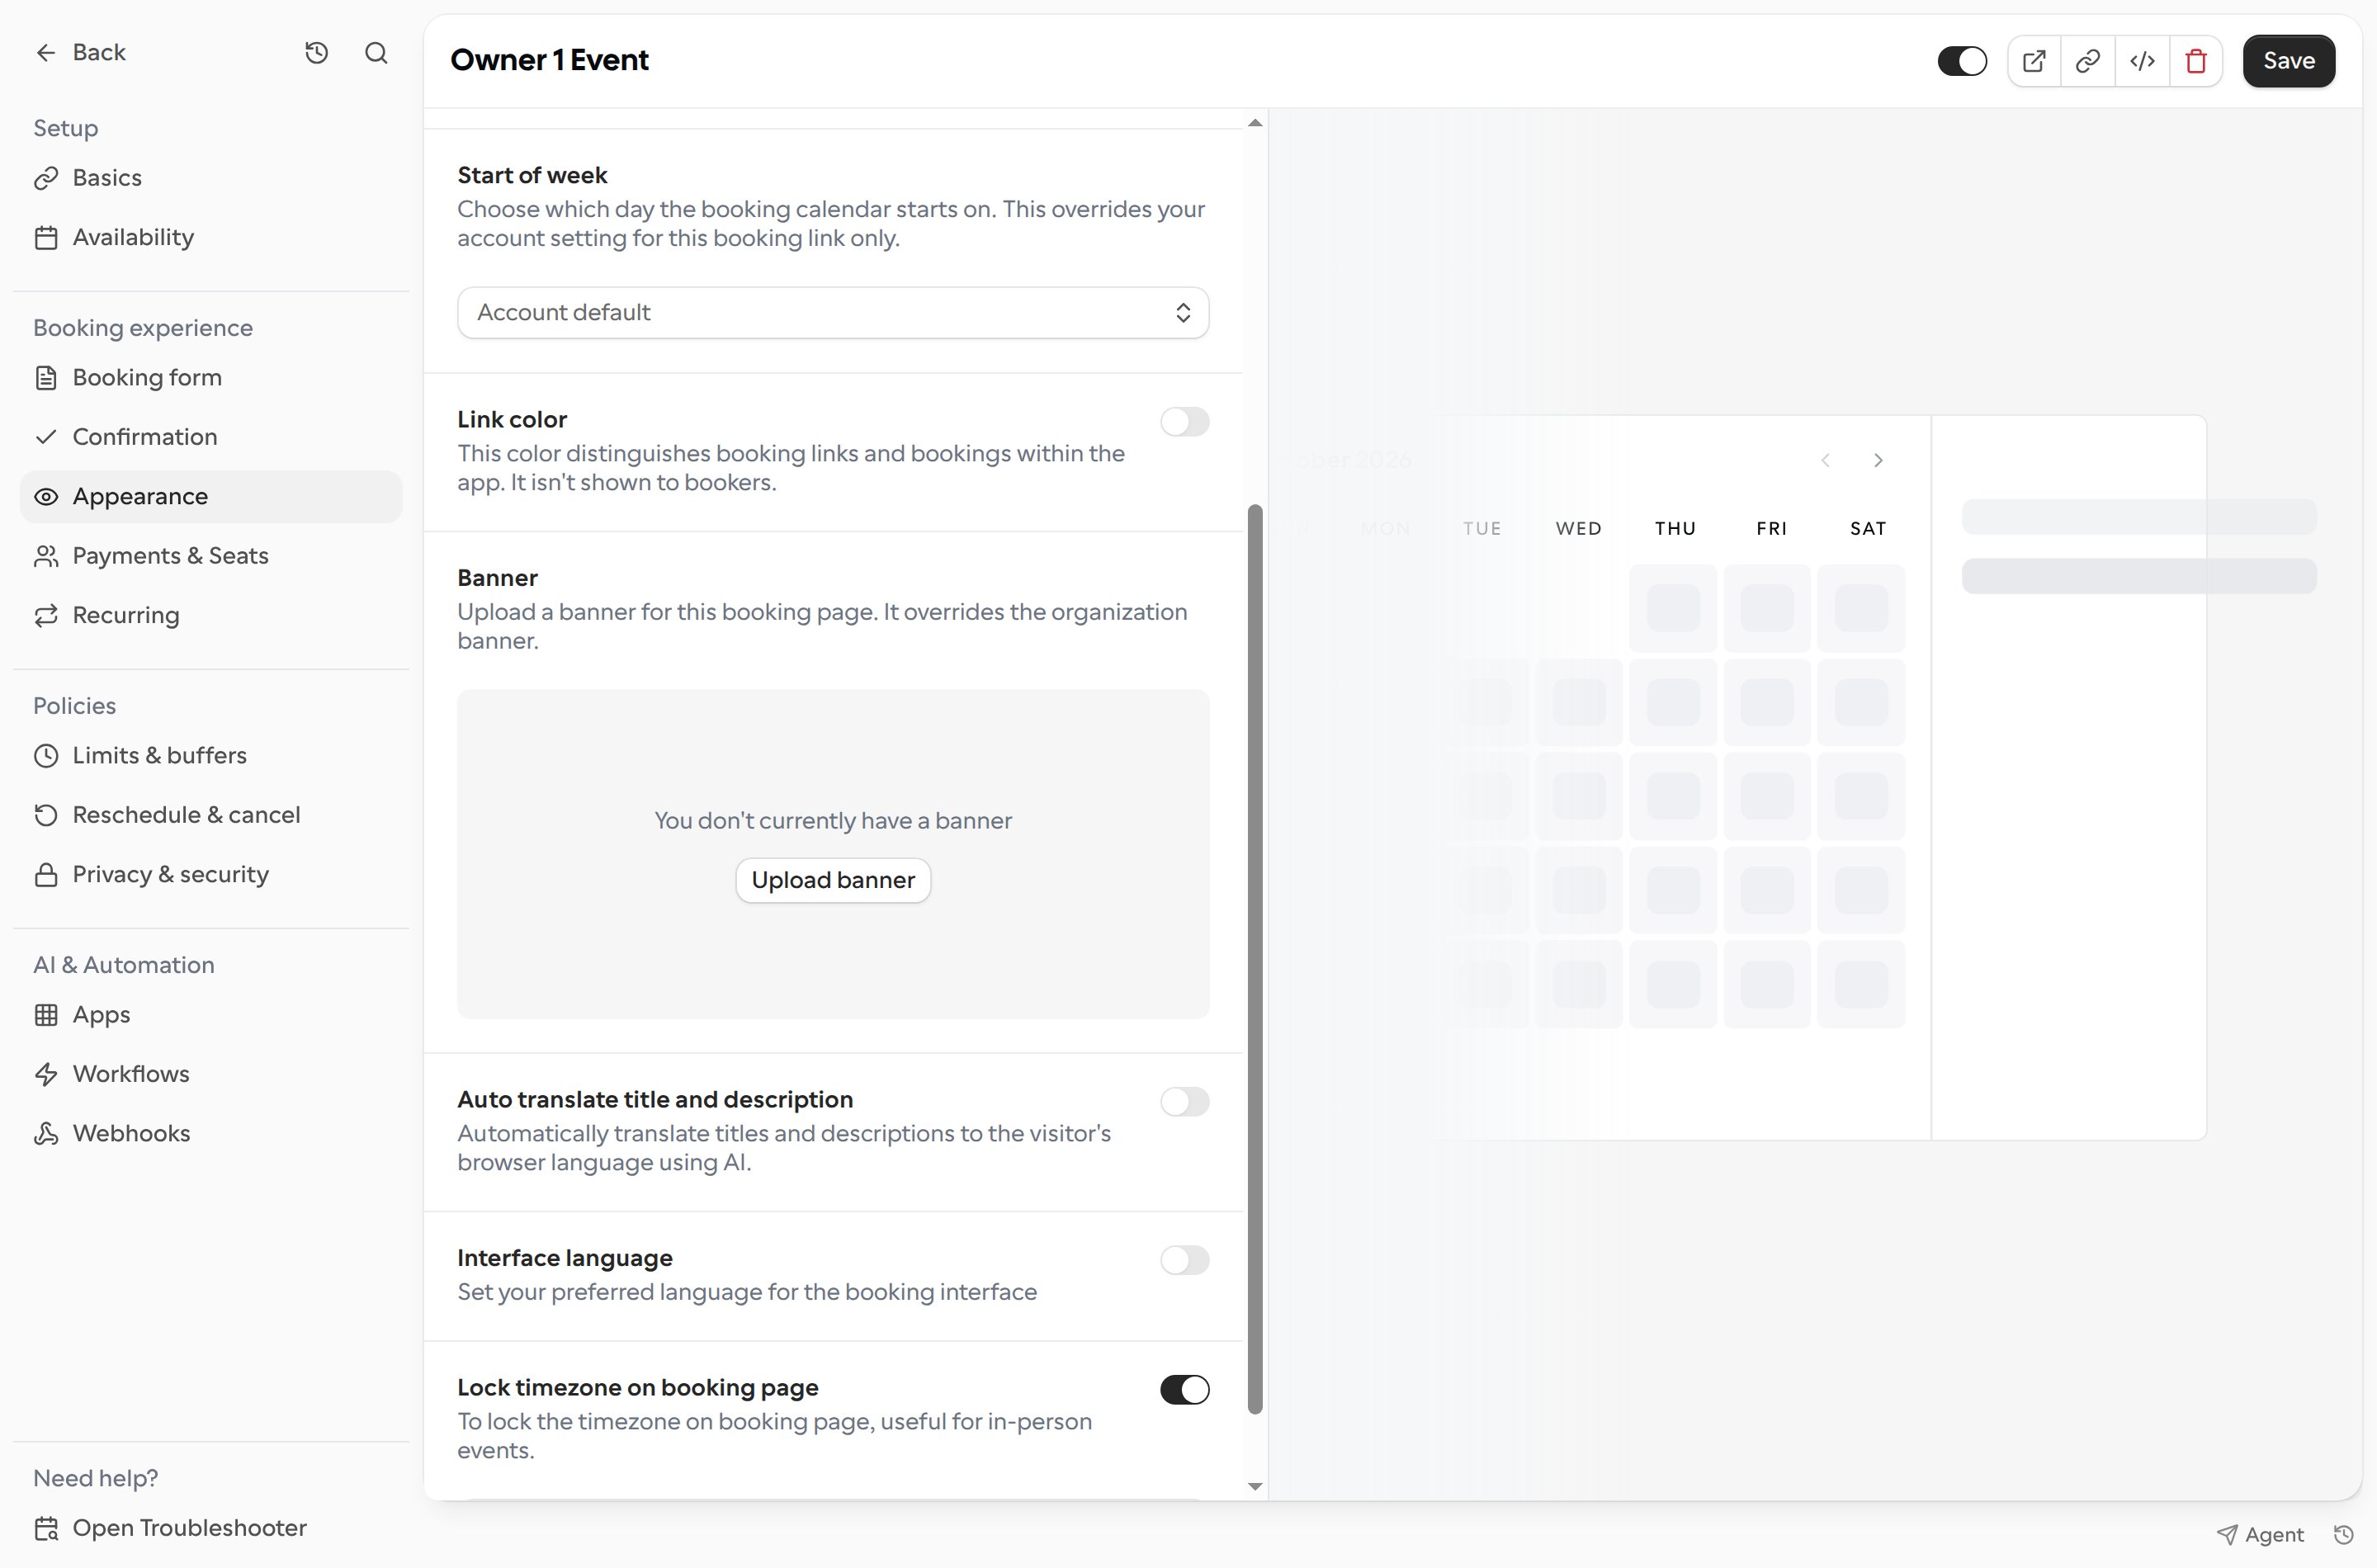Disable Lock timezone on booking page
The width and height of the screenshot is (2377, 1568).
tap(1185, 1390)
